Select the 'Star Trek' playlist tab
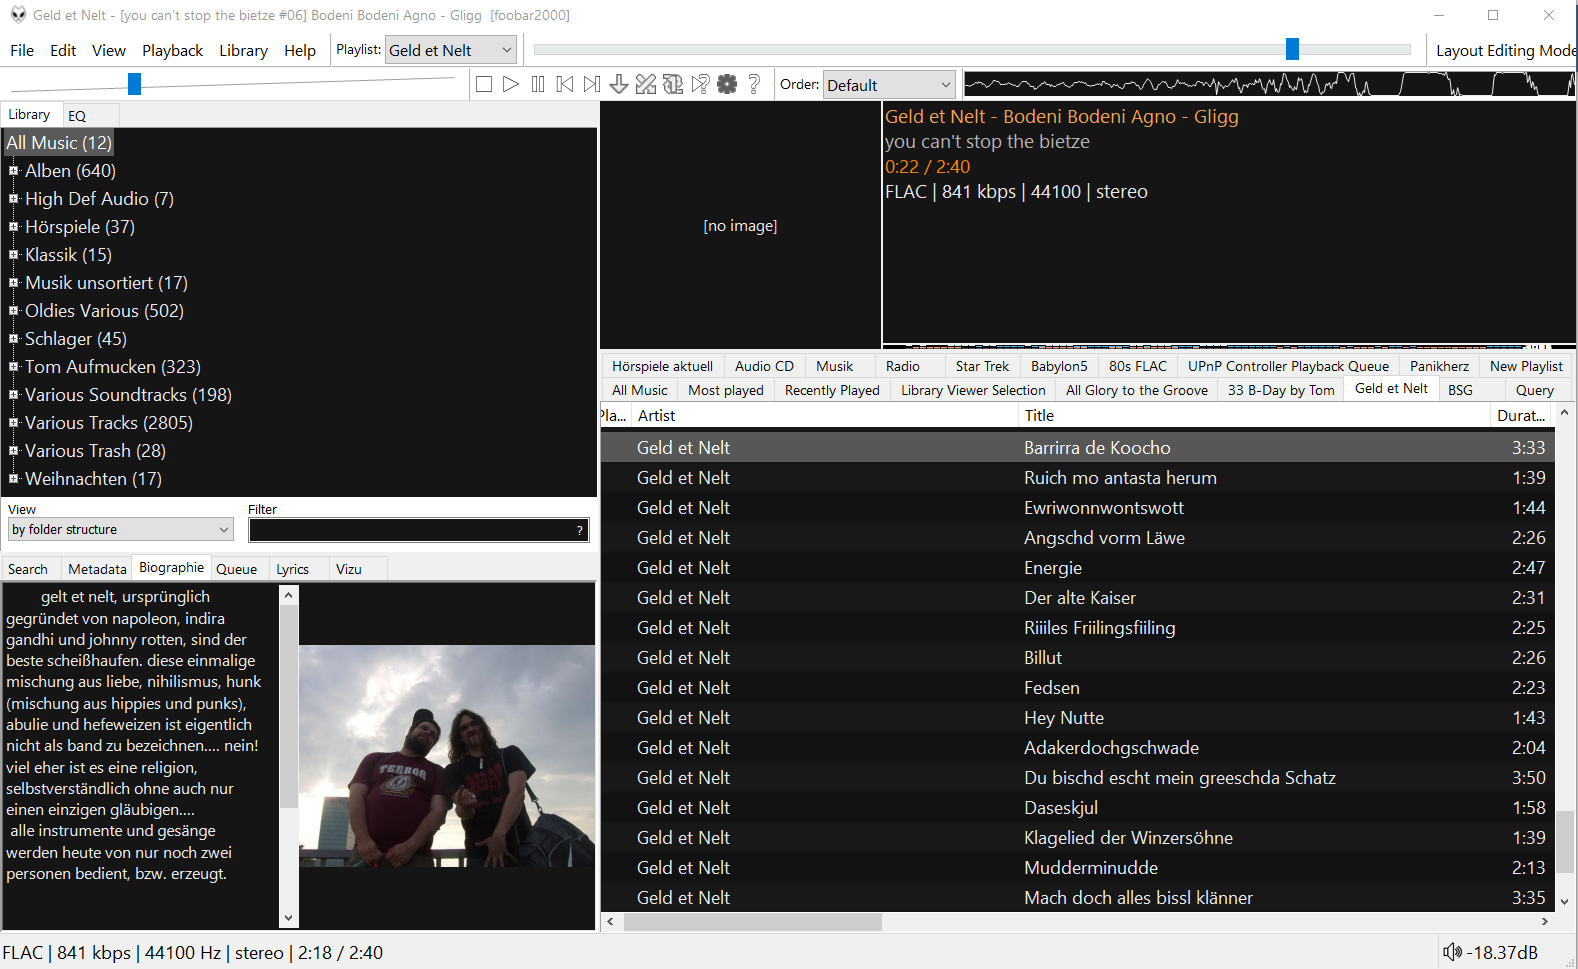 pos(982,366)
